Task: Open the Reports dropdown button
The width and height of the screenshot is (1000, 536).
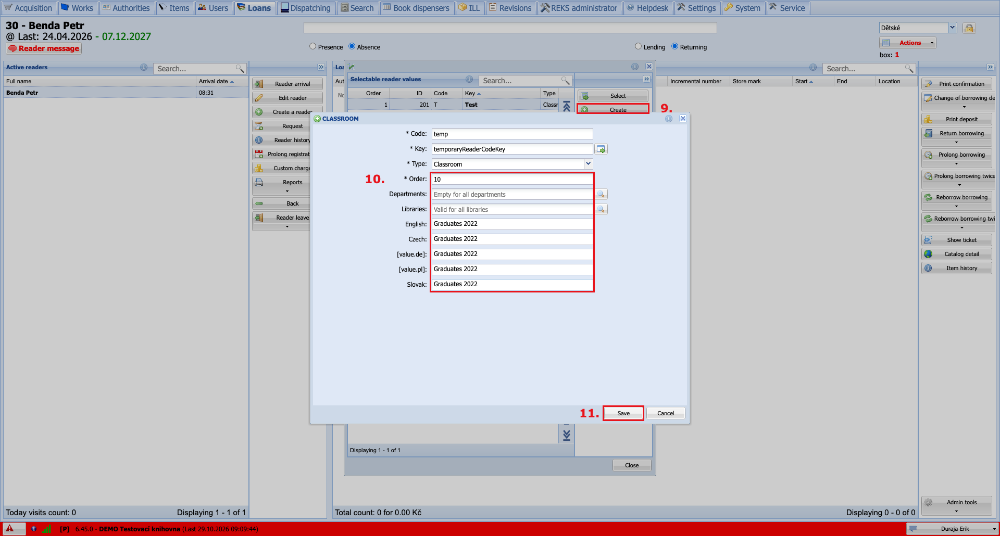Action: coord(288,185)
